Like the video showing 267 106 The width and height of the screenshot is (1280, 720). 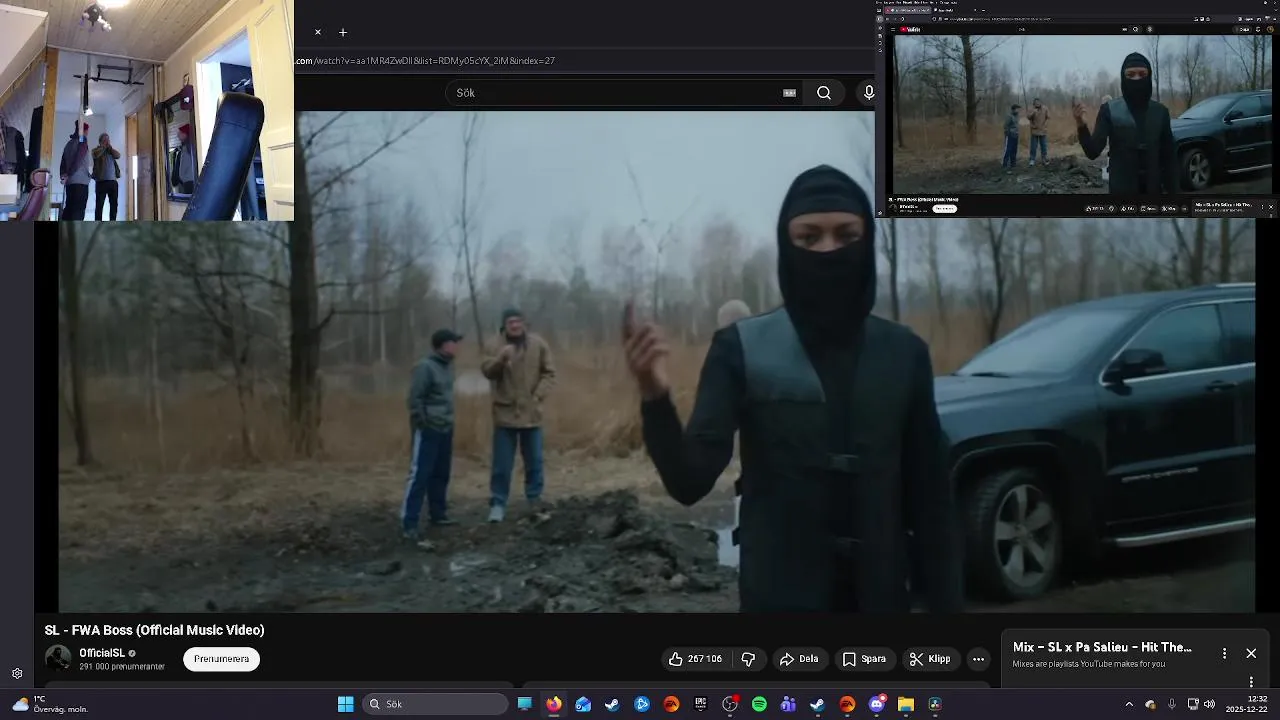pyautogui.click(x=696, y=659)
